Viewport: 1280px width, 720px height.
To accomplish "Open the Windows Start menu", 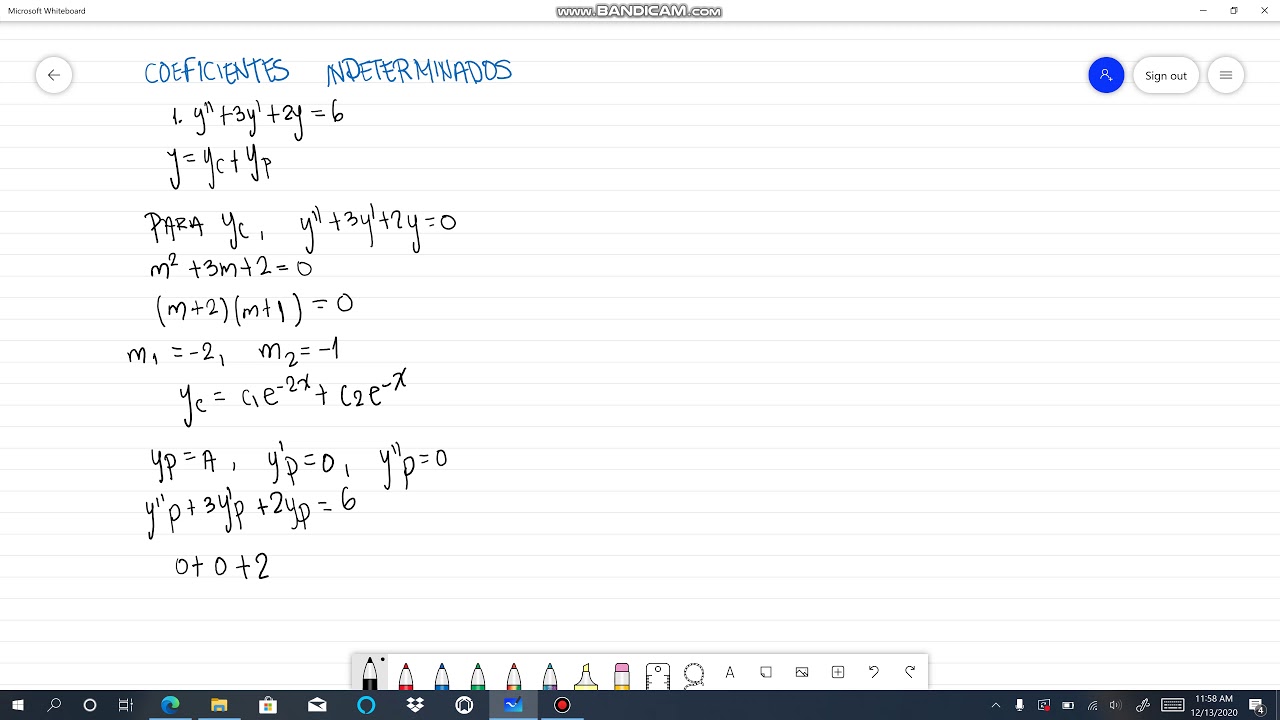I will (18, 705).
